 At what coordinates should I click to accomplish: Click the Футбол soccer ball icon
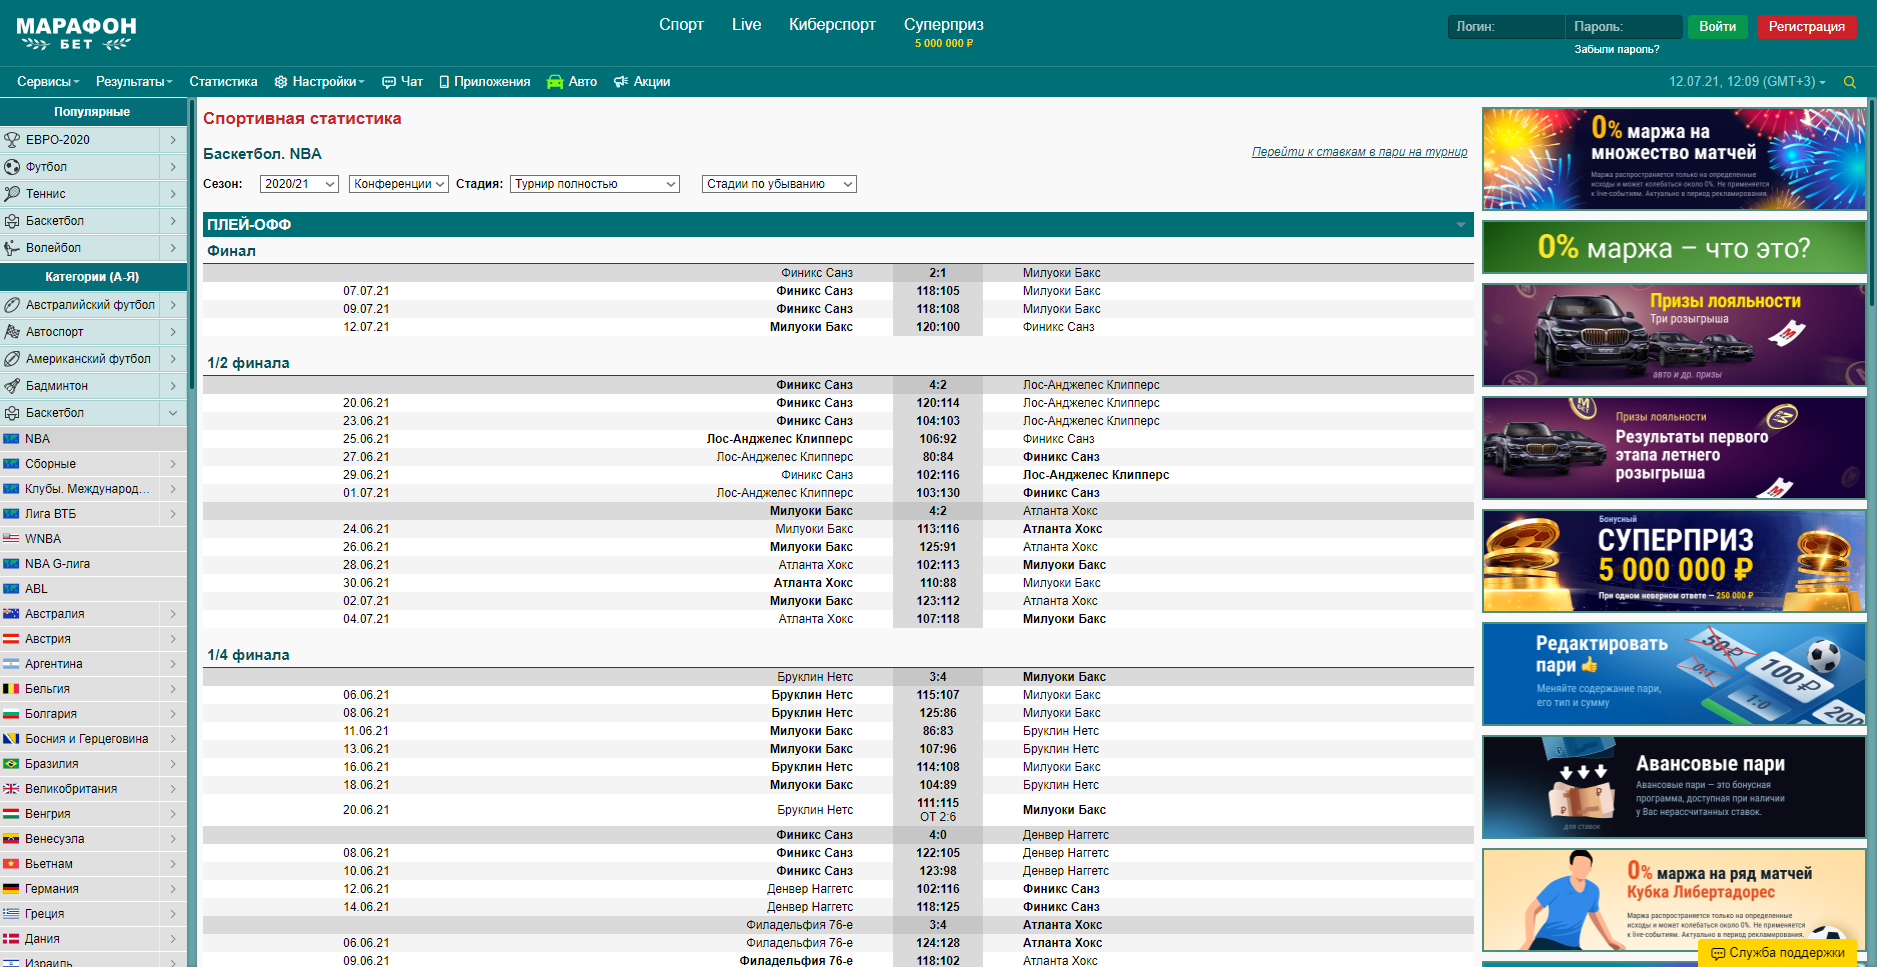click(x=12, y=167)
